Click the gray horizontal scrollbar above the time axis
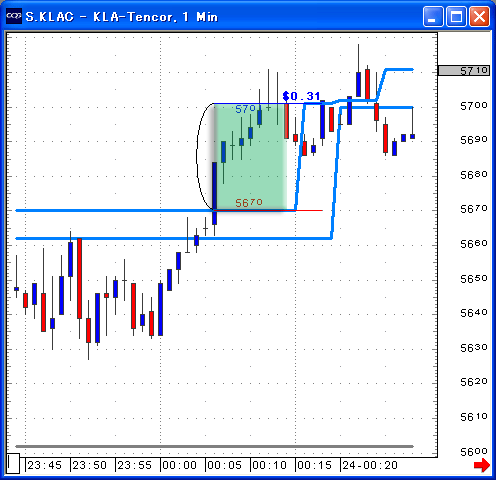496x480 pixels. coord(215,446)
